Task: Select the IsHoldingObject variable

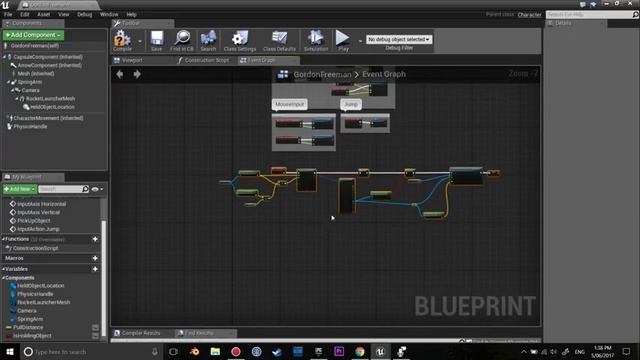Action: [32, 336]
